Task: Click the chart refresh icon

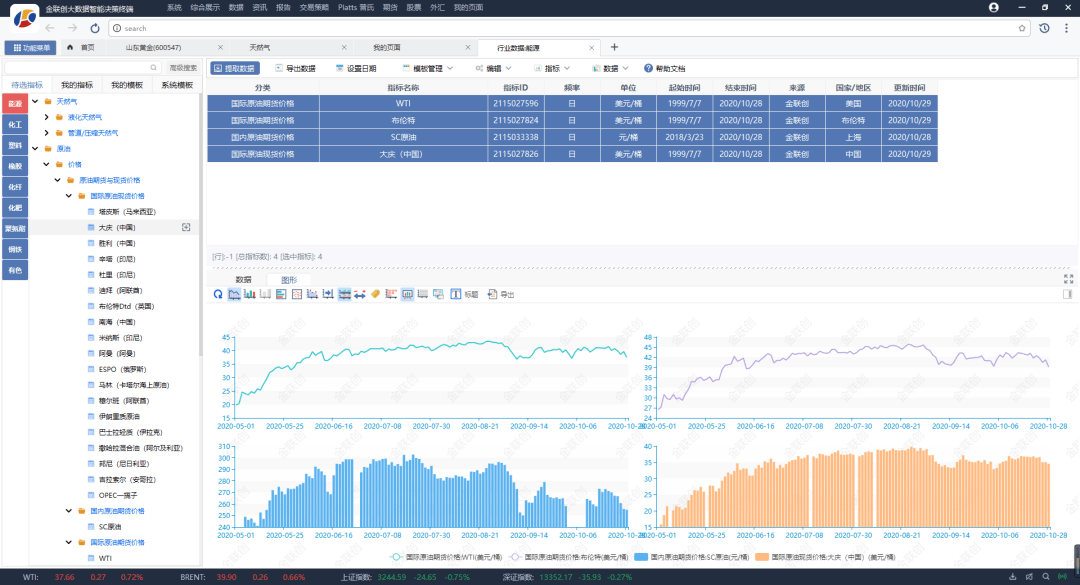Action: pyautogui.click(x=218, y=295)
